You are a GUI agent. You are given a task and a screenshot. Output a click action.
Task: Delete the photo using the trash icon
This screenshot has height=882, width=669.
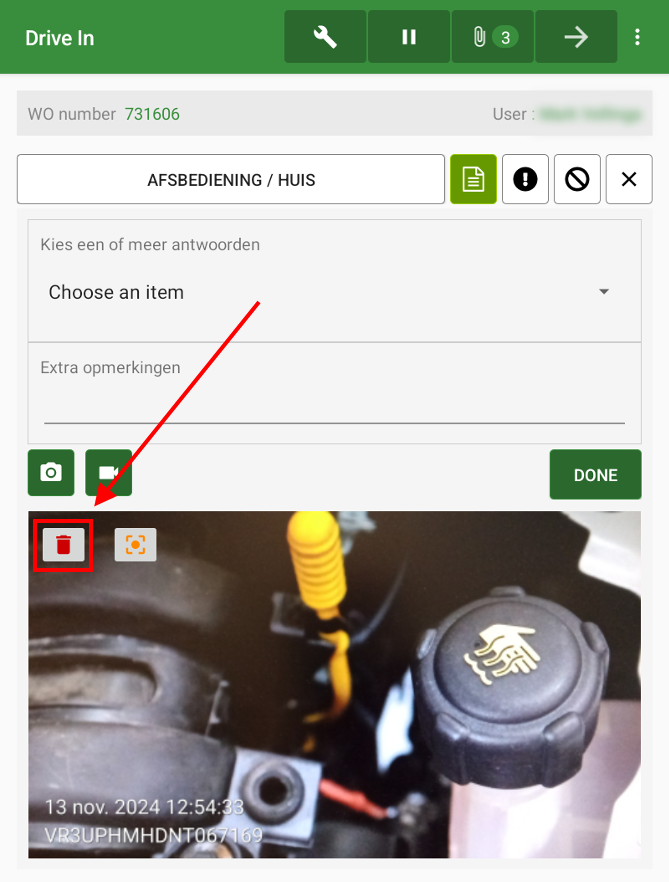pyautogui.click(x=63, y=545)
